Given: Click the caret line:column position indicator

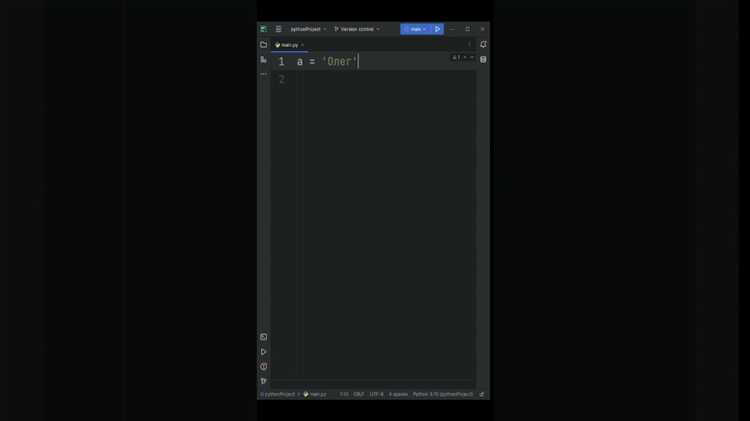Looking at the screenshot, I should 344,395.
